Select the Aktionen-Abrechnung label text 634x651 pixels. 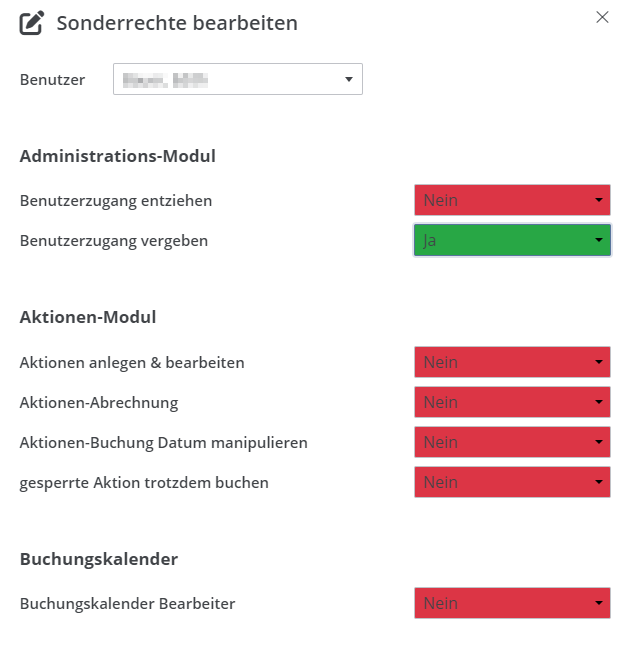[99, 402]
